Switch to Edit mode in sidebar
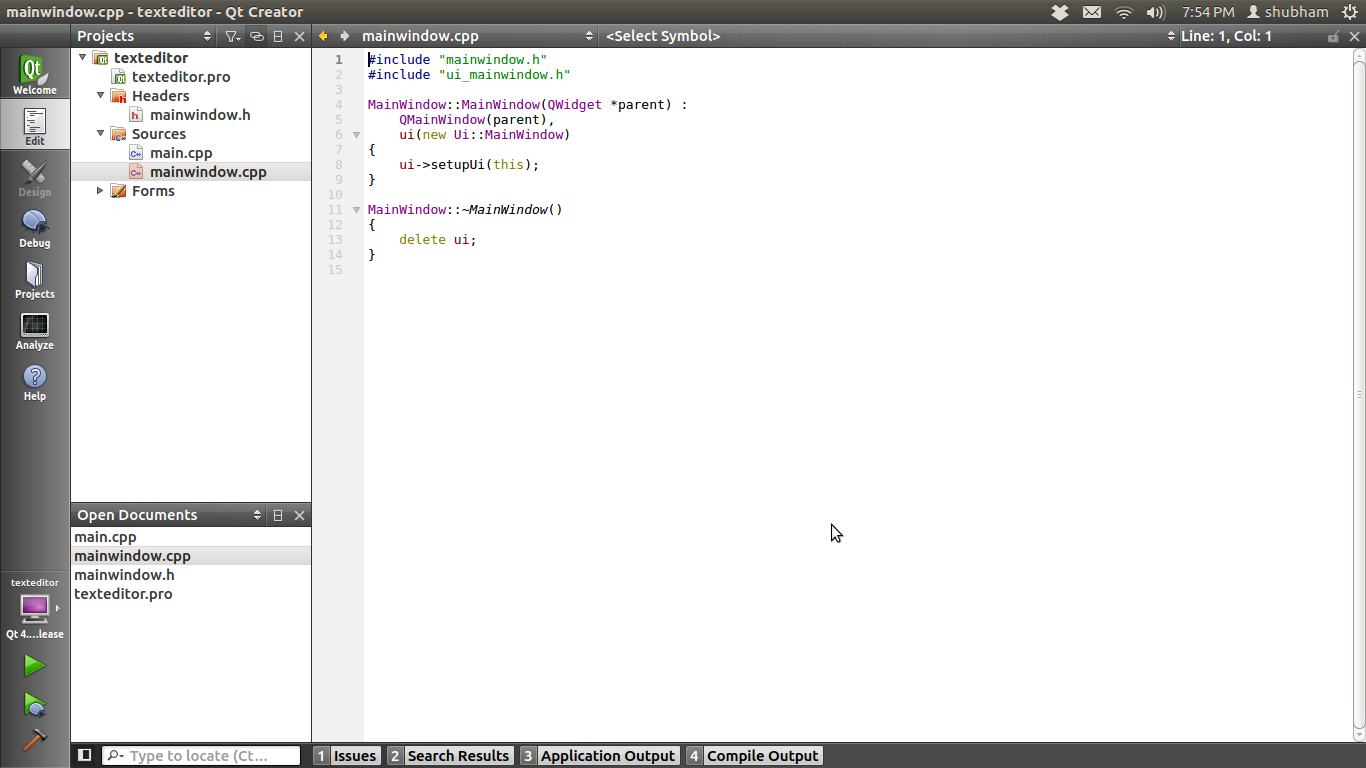 (35, 125)
